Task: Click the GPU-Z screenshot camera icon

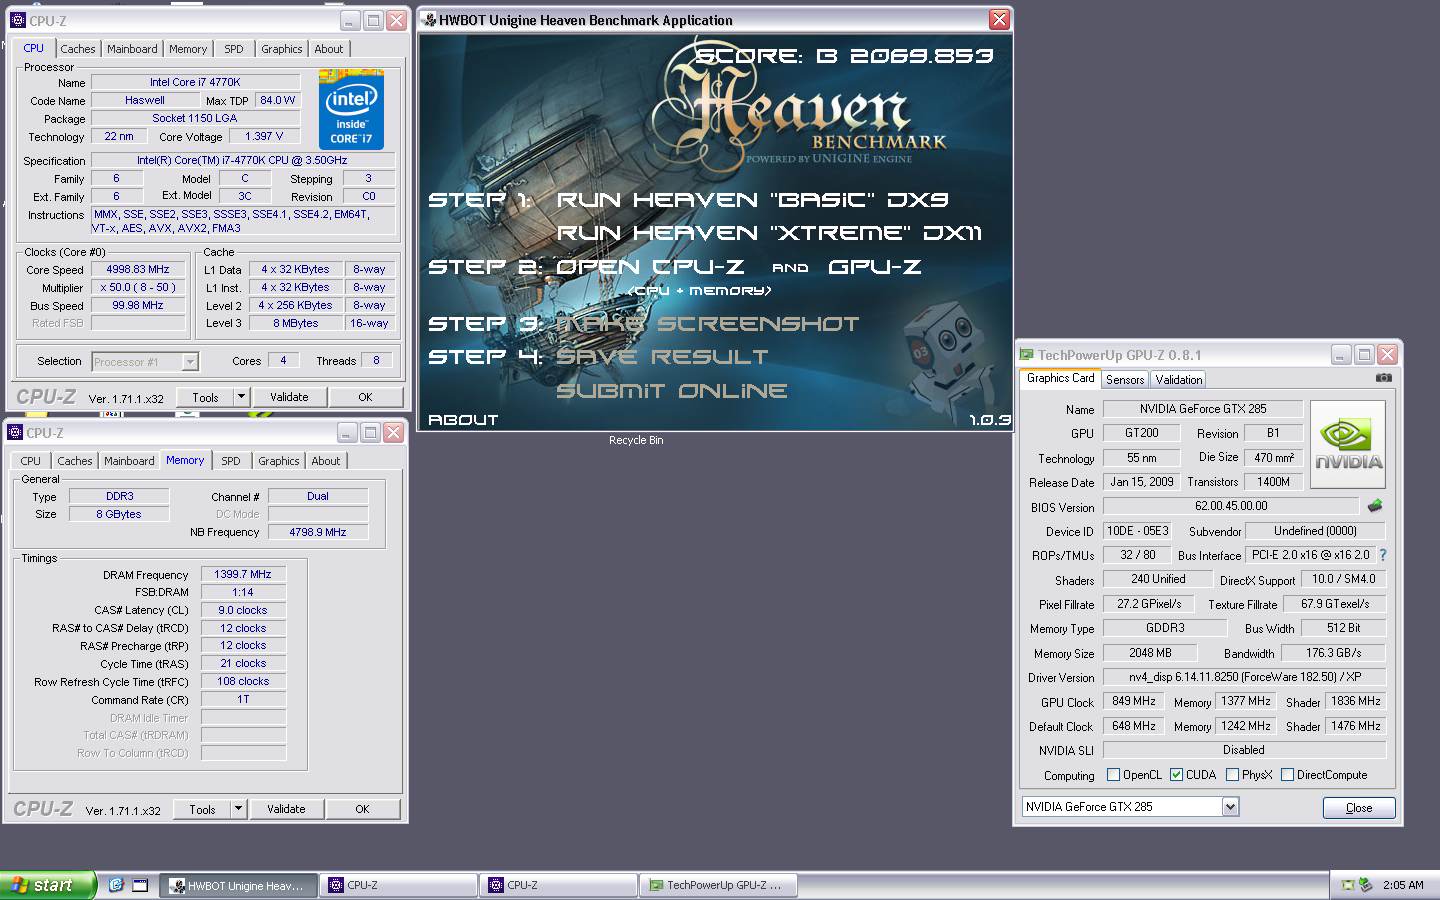Action: pyautogui.click(x=1383, y=378)
